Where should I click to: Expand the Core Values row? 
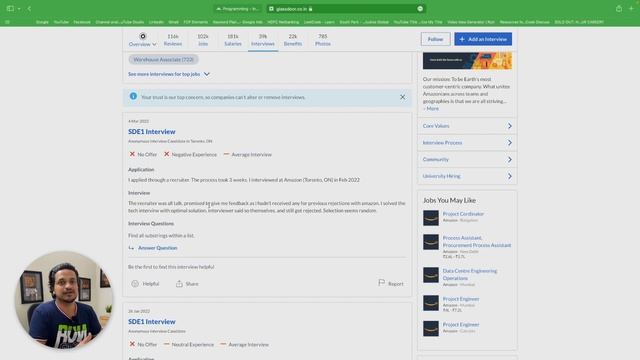[467, 126]
